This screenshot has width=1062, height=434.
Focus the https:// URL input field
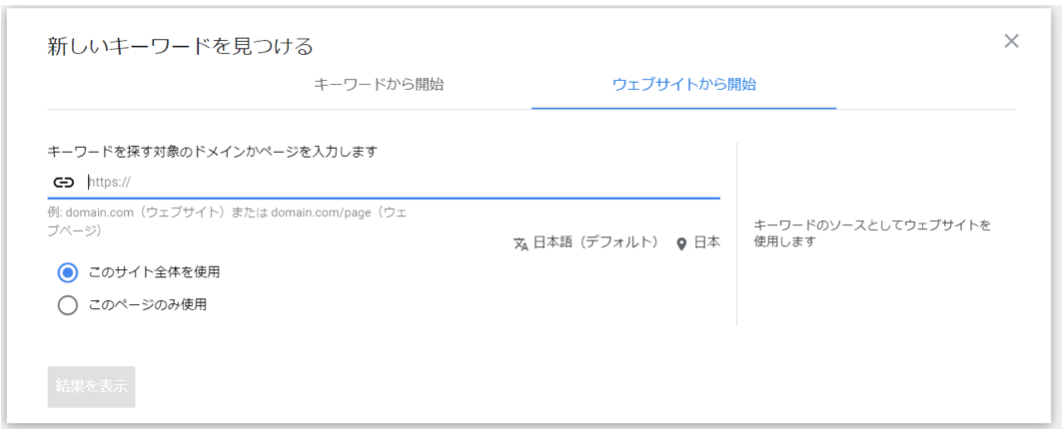click(x=403, y=182)
